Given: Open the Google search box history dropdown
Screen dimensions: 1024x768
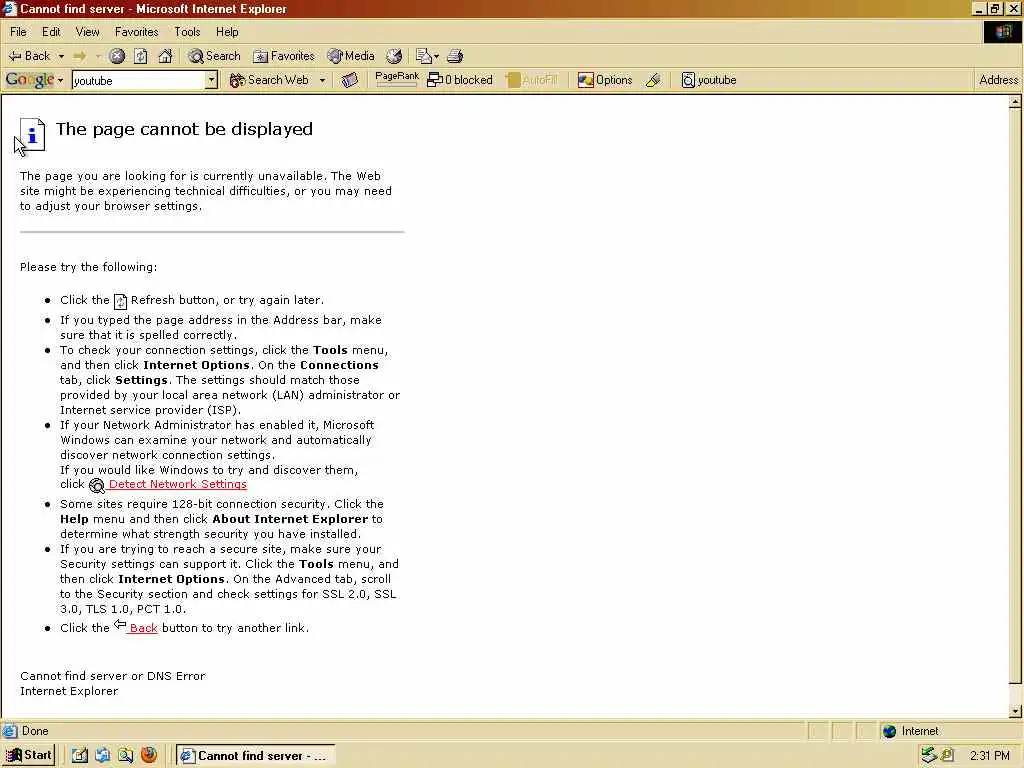Looking at the screenshot, I should 212,80.
